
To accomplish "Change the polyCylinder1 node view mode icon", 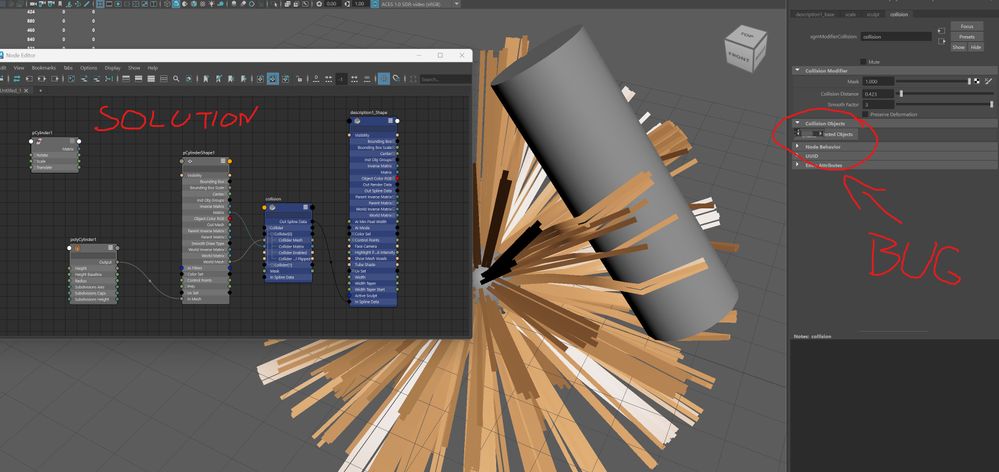I will coord(111,248).
